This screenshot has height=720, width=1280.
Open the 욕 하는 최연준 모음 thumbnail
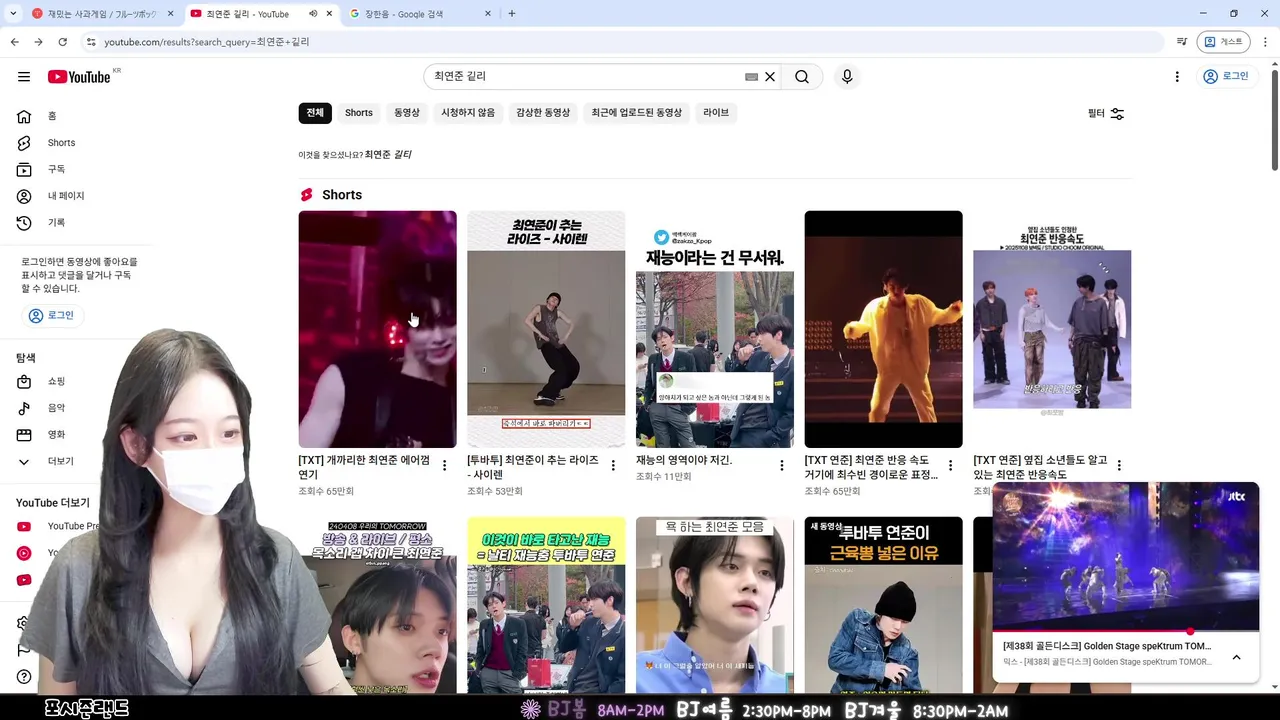tap(715, 605)
